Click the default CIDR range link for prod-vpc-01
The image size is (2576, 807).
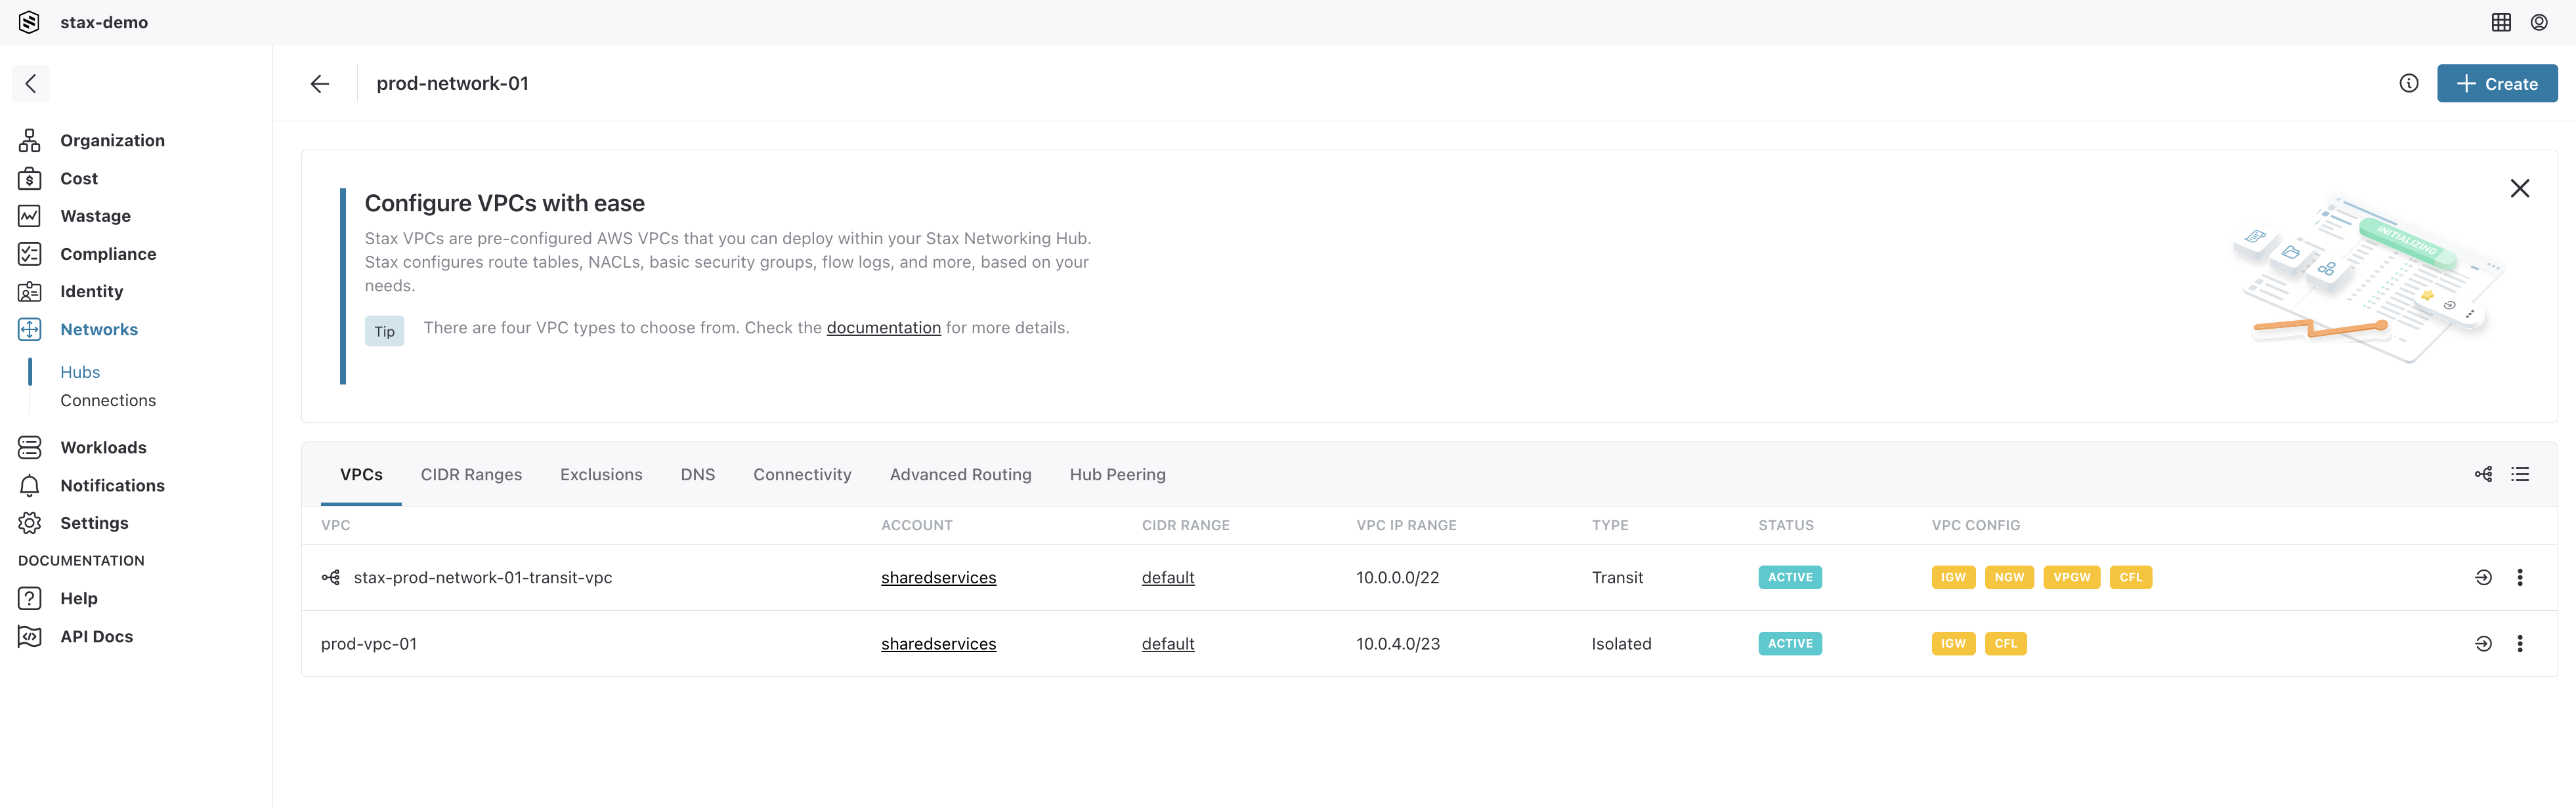click(x=1168, y=642)
